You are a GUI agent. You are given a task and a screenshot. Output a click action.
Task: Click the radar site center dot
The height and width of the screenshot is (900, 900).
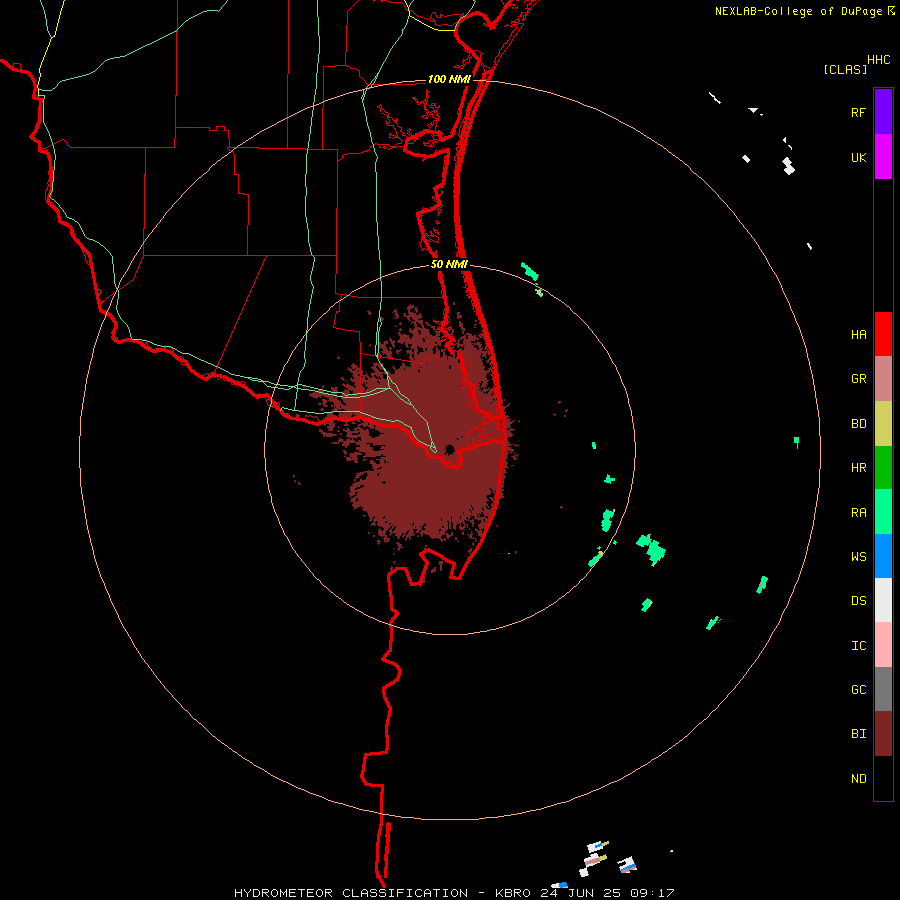[449, 449]
